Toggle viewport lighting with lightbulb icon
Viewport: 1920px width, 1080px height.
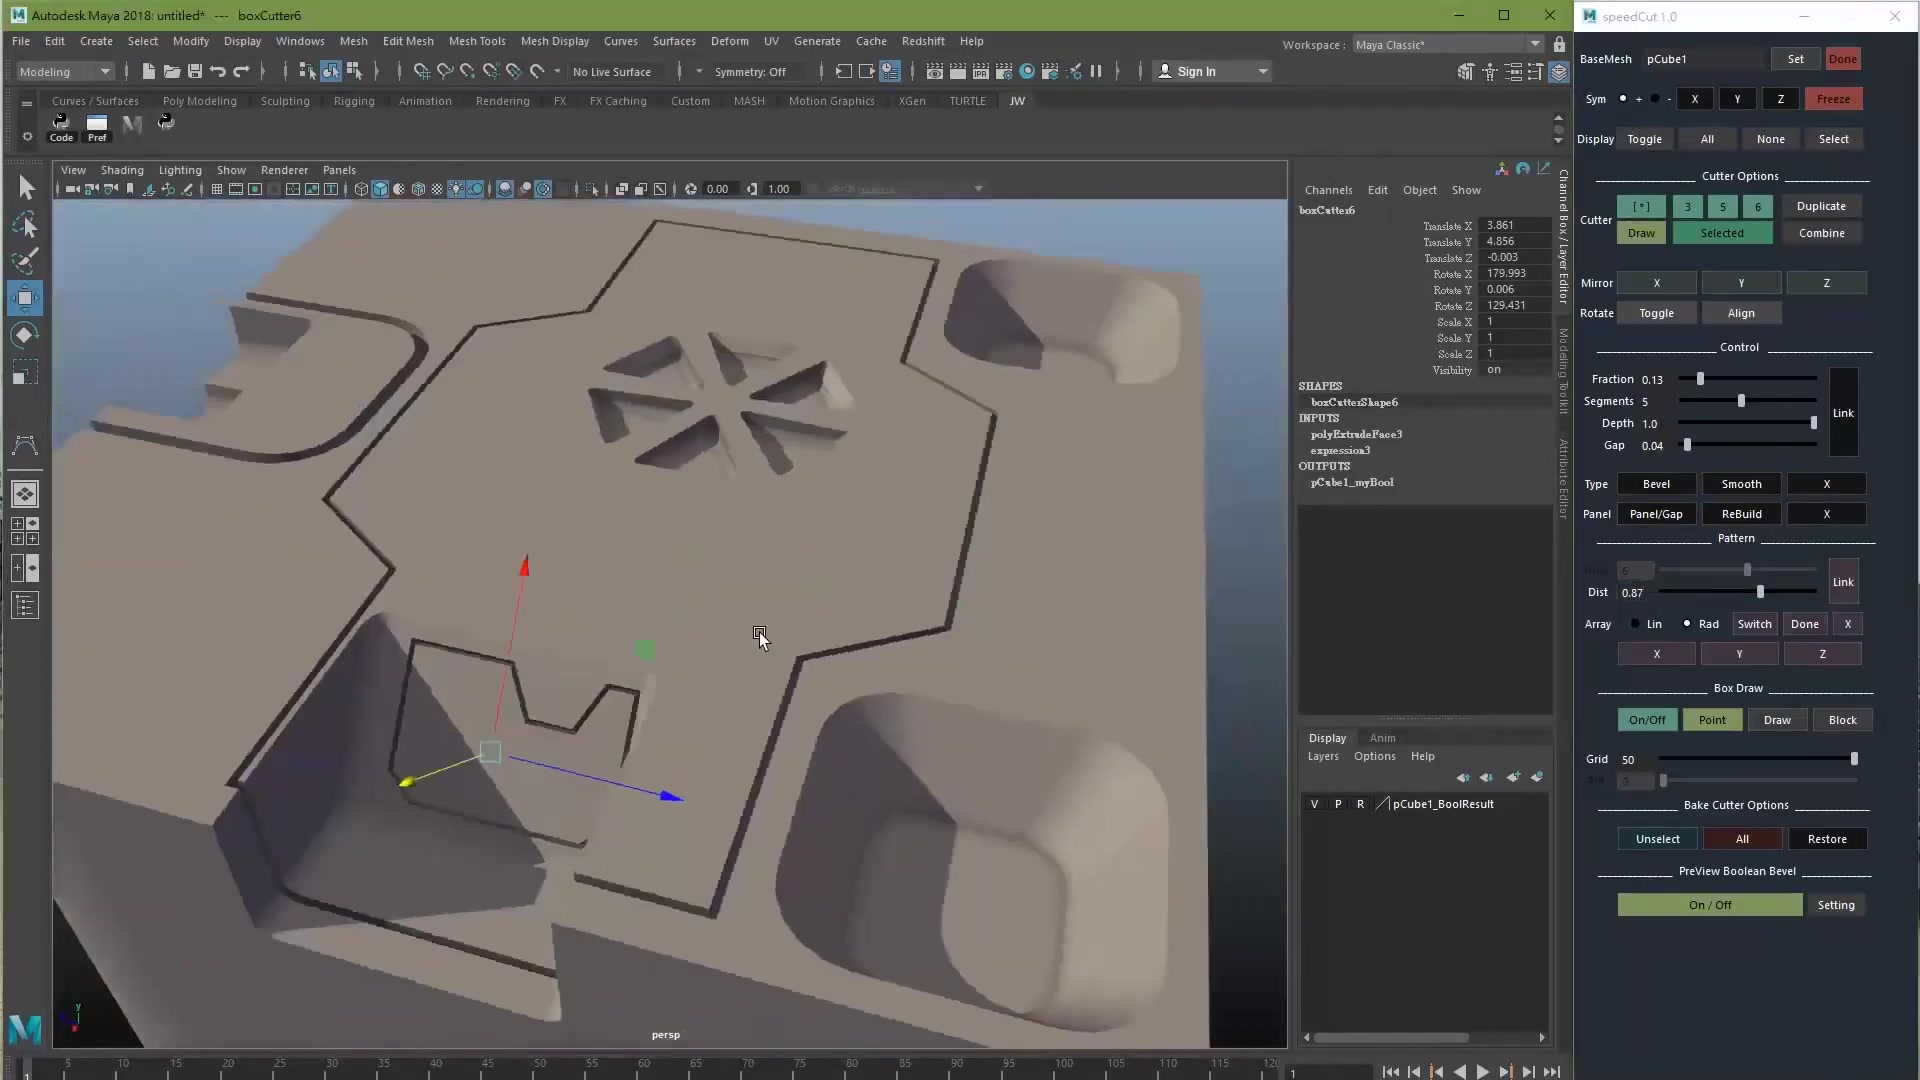(456, 189)
